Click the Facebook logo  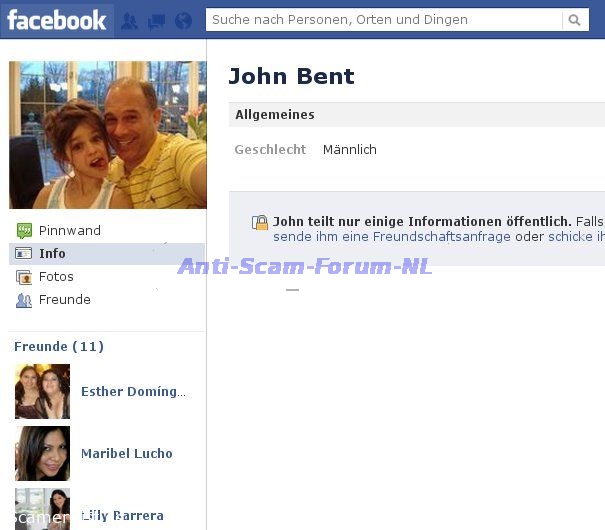(57, 19)
